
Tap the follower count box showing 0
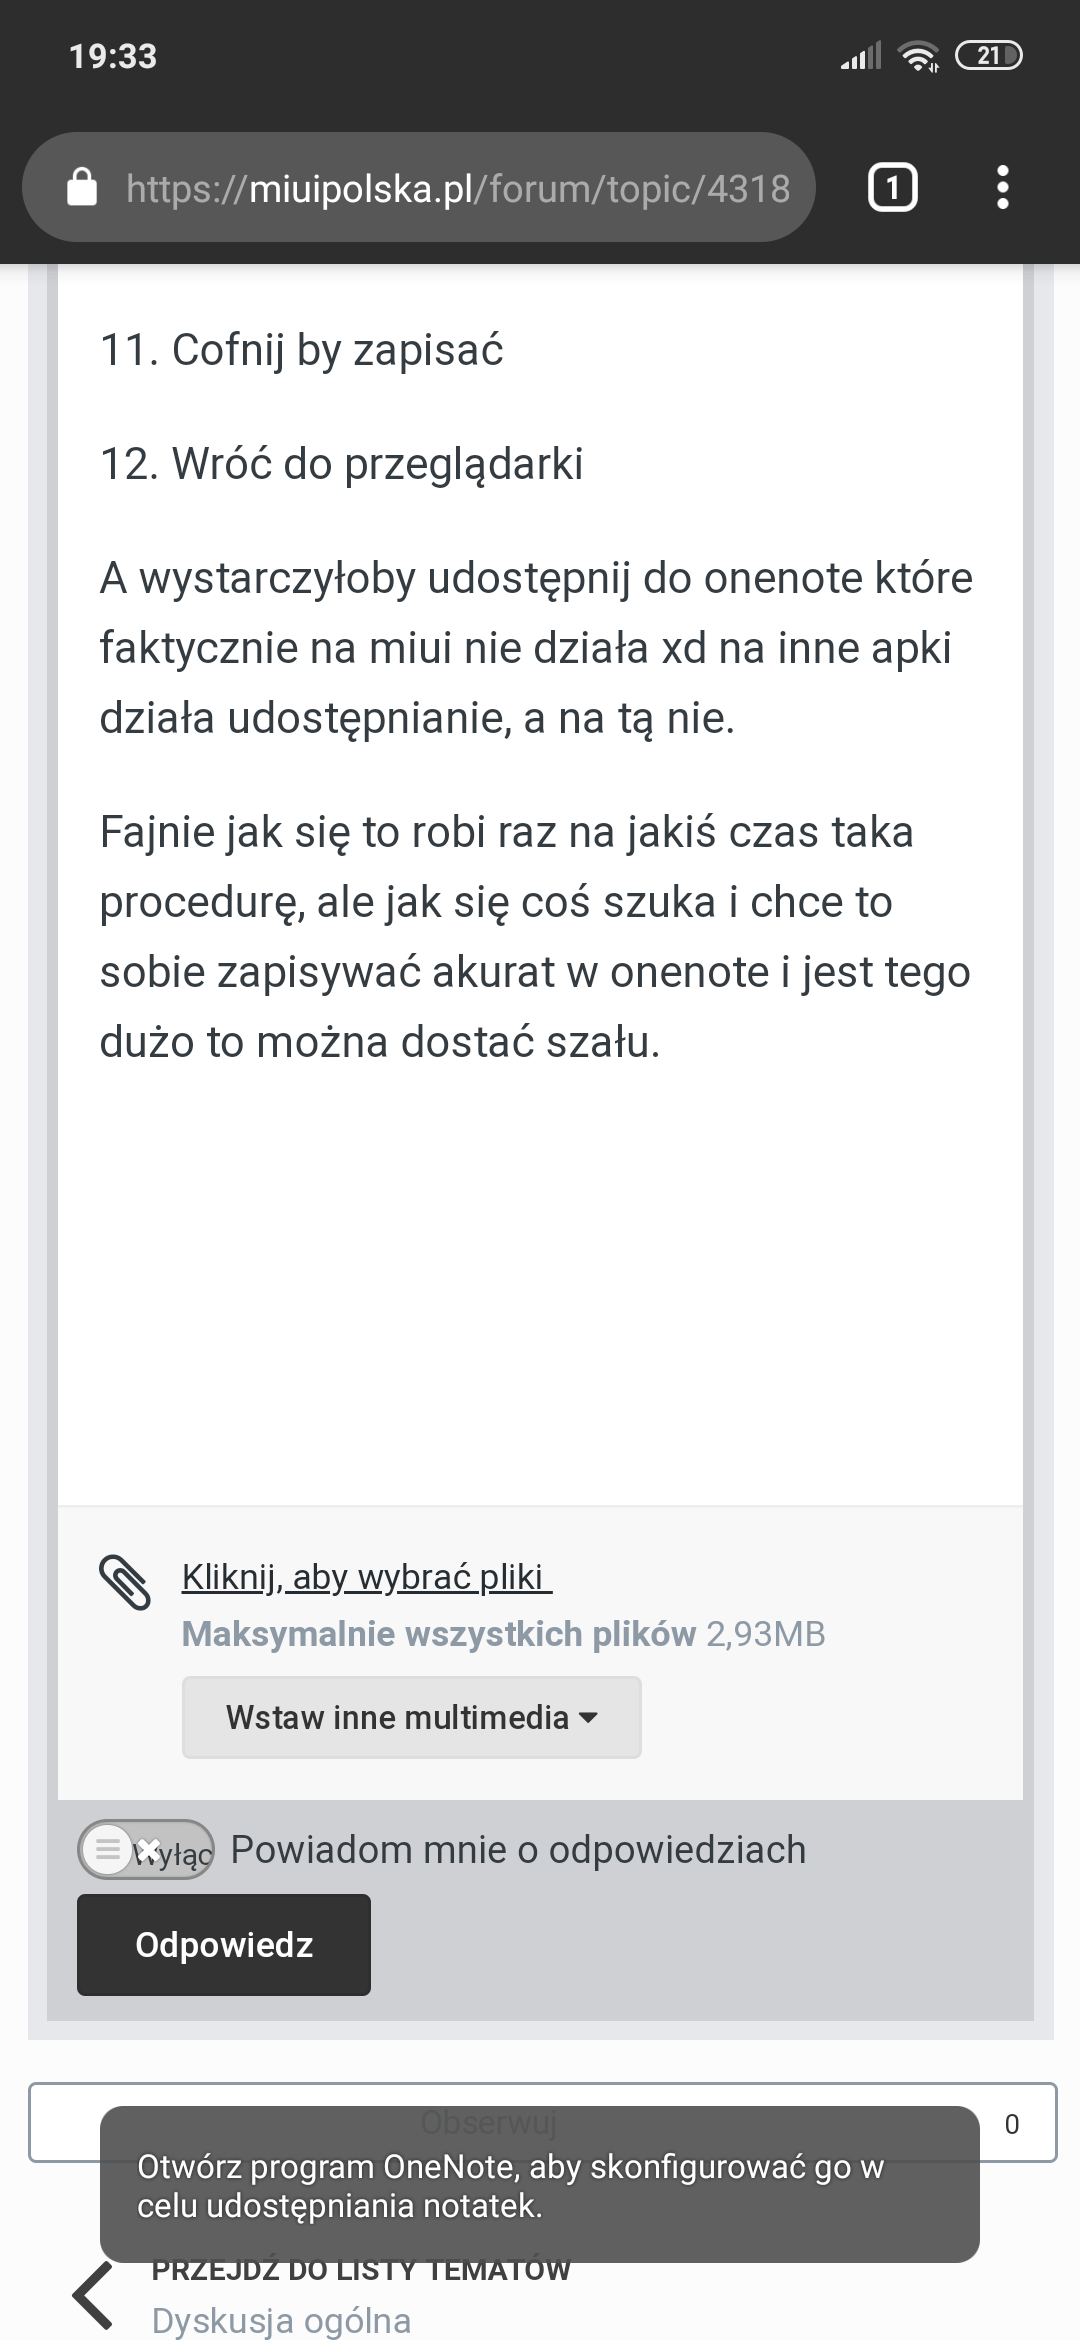(1012, 2124)
